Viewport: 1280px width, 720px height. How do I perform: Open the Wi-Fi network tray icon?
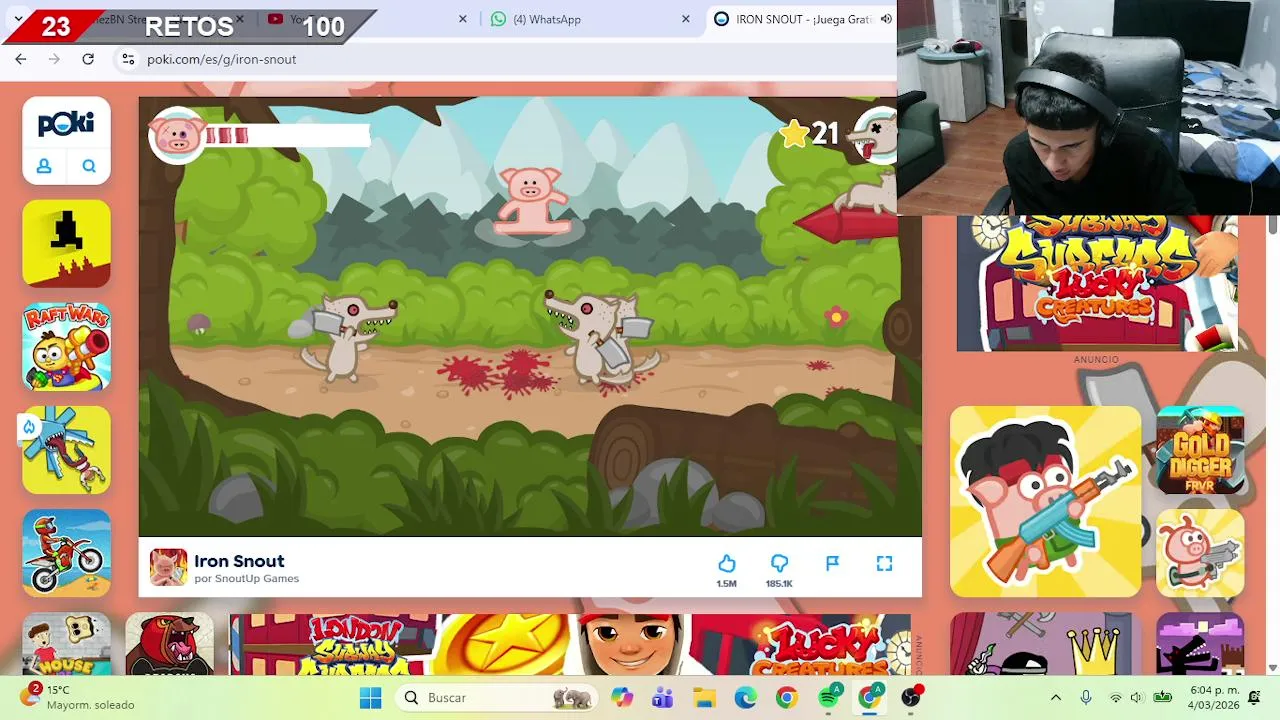tap(1116, 697)
